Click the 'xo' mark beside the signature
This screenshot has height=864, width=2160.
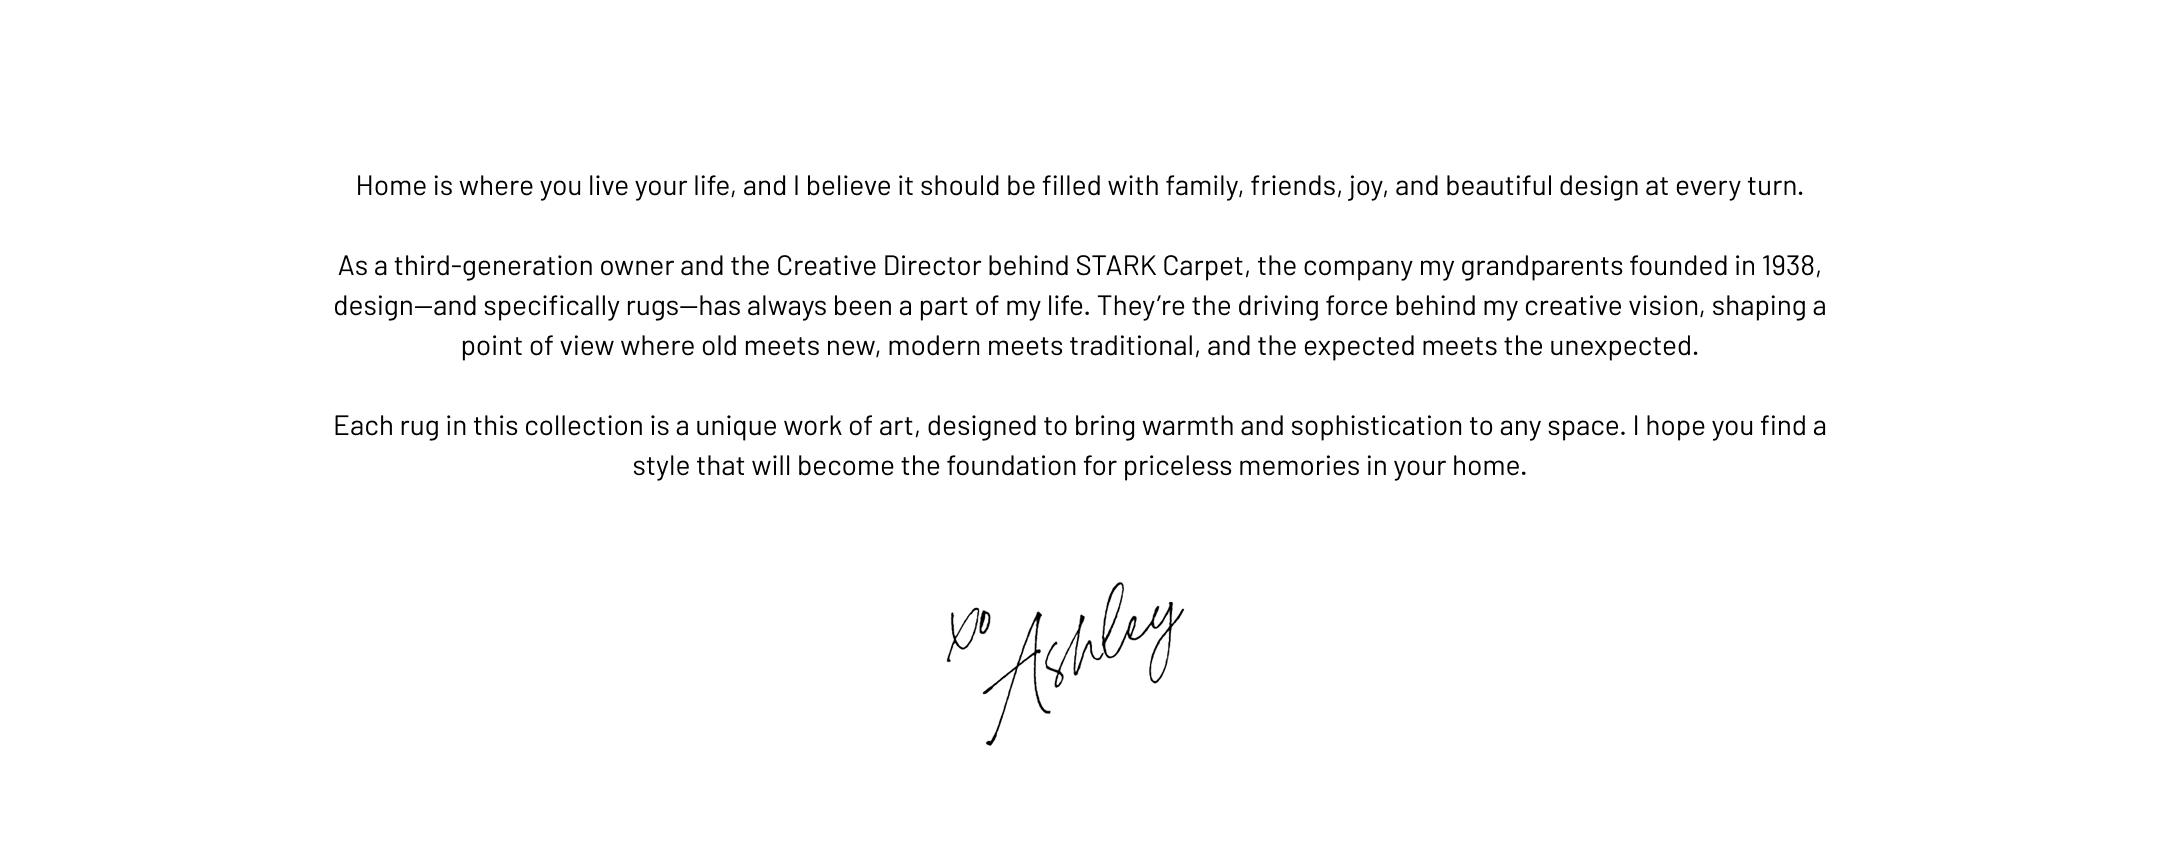[x=968, y=636]
